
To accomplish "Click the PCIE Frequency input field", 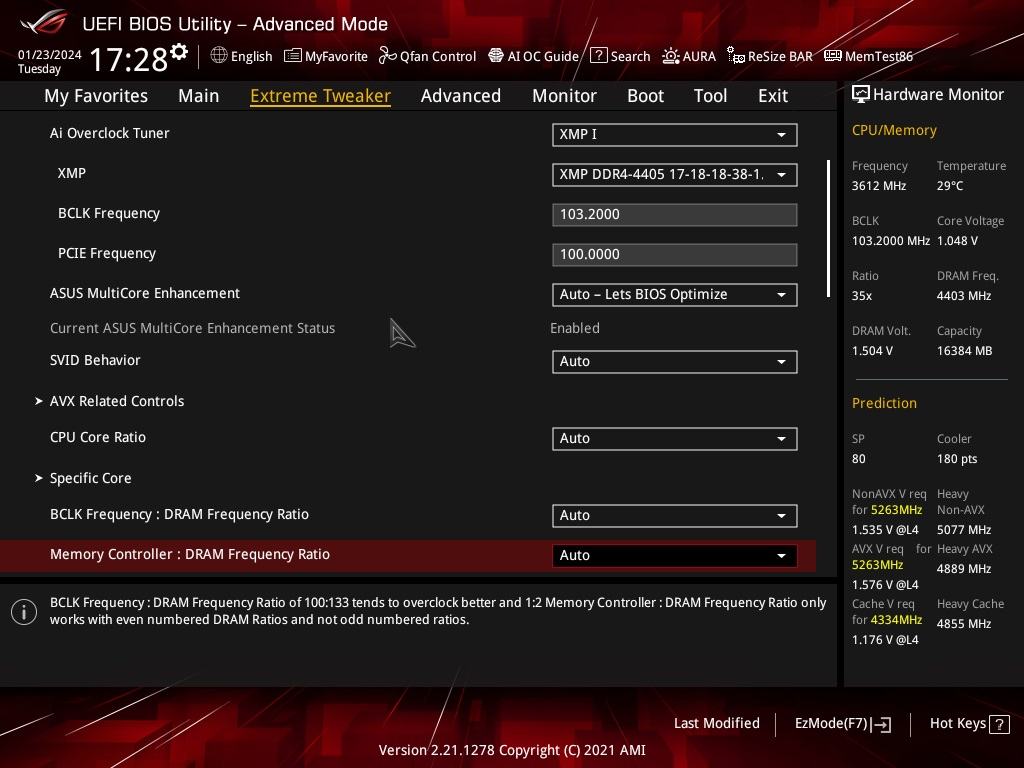I will pos(675,255).
